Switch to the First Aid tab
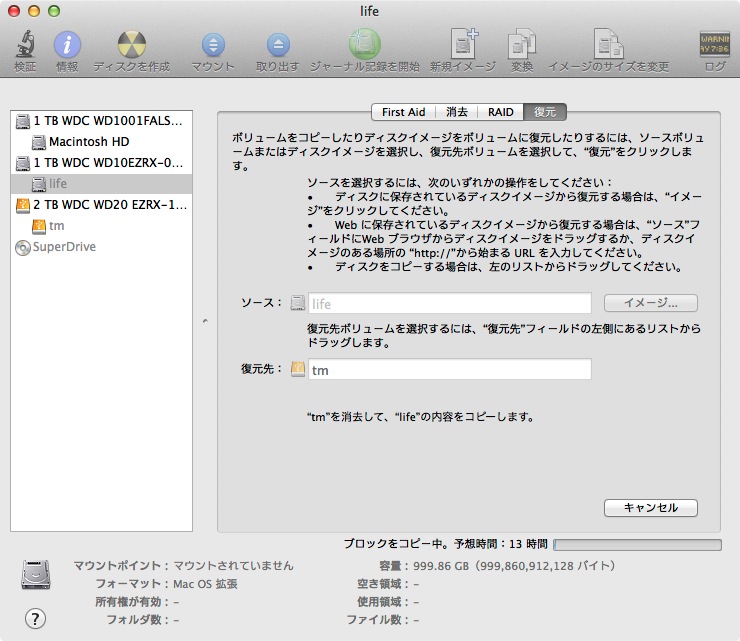 click(x=403, y=112)
